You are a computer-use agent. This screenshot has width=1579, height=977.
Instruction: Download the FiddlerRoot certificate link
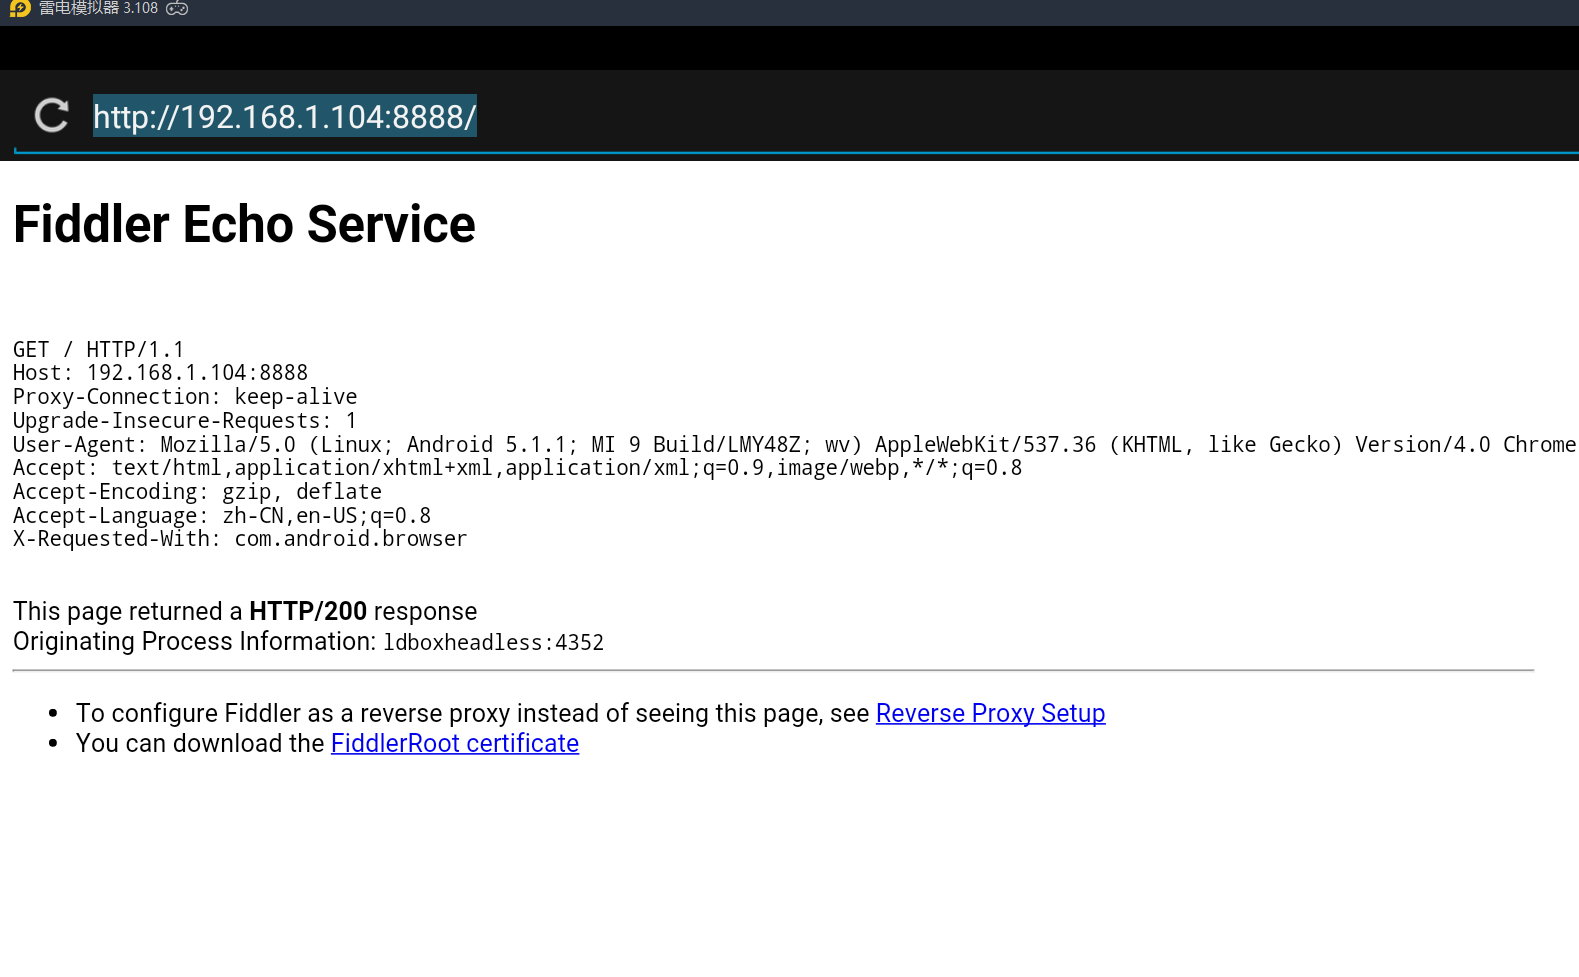(455, 743)
